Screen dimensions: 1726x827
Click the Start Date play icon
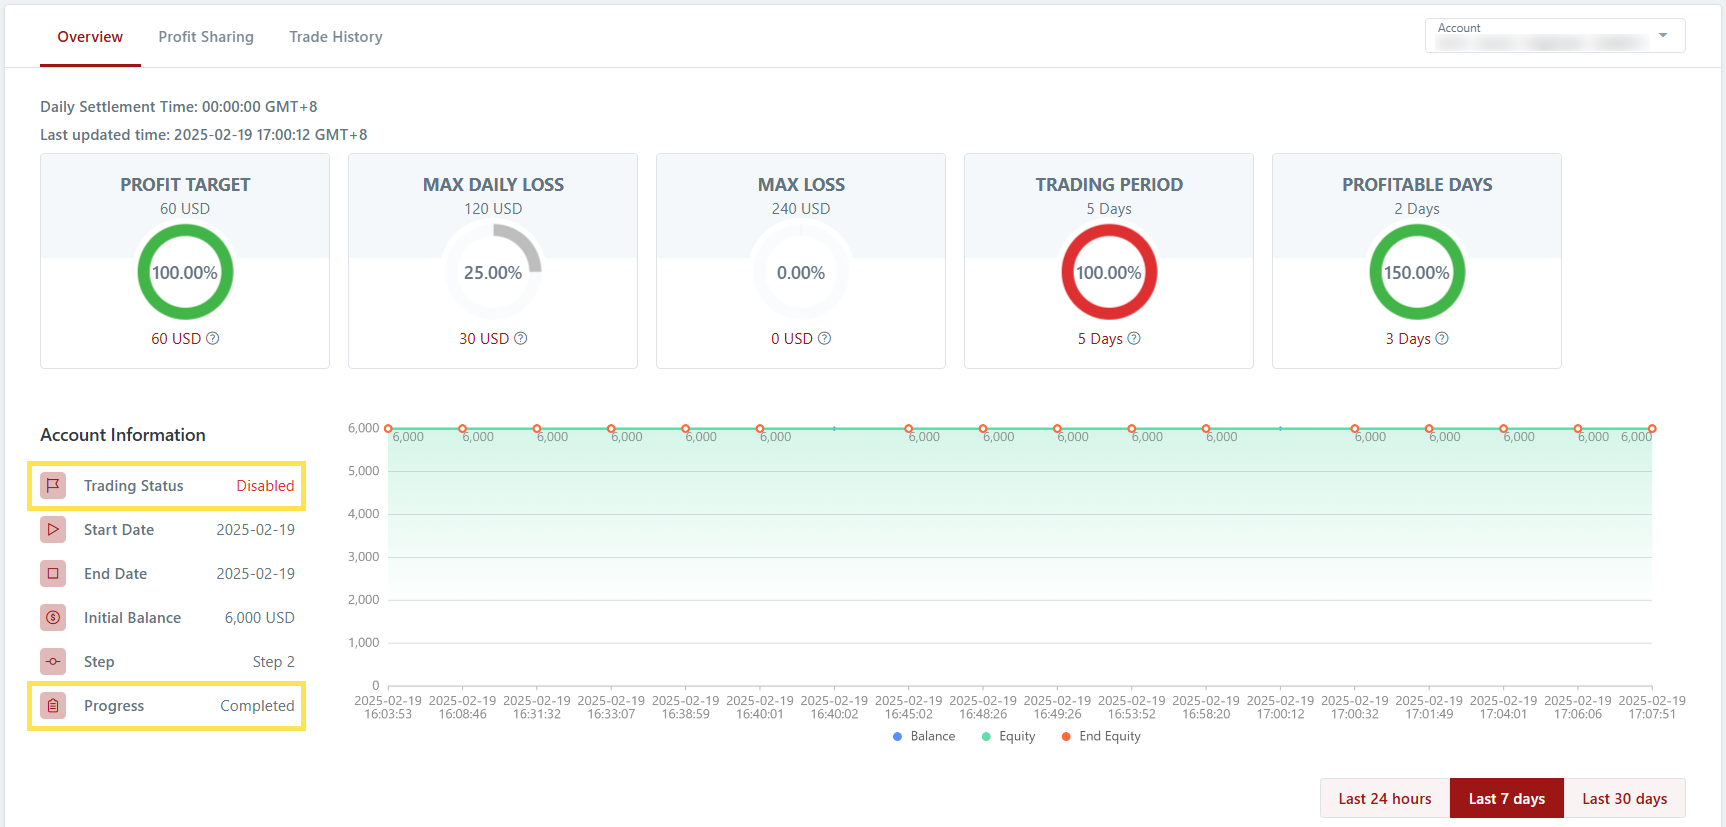(x=53, y=530)
